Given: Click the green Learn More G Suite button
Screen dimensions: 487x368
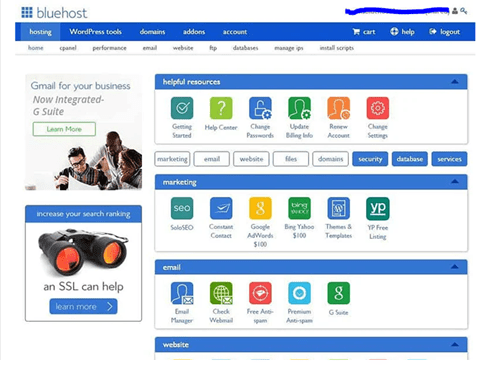Looking at the screenshot, I should [x=64, y=129].
